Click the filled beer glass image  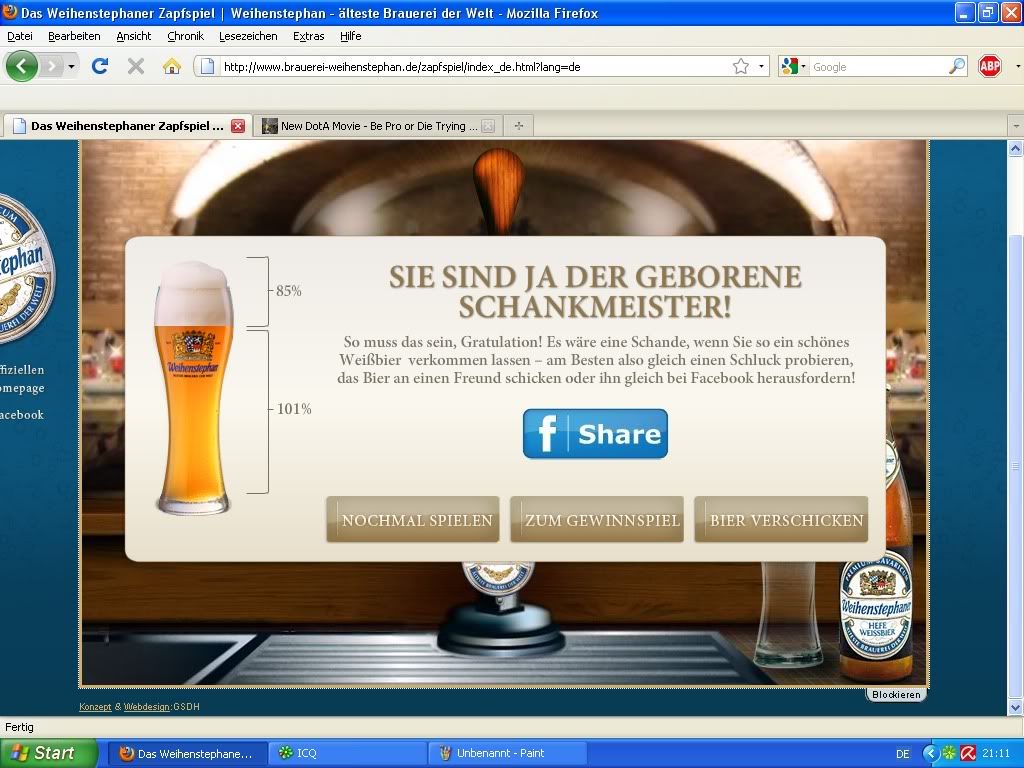[x=193, y=388]
